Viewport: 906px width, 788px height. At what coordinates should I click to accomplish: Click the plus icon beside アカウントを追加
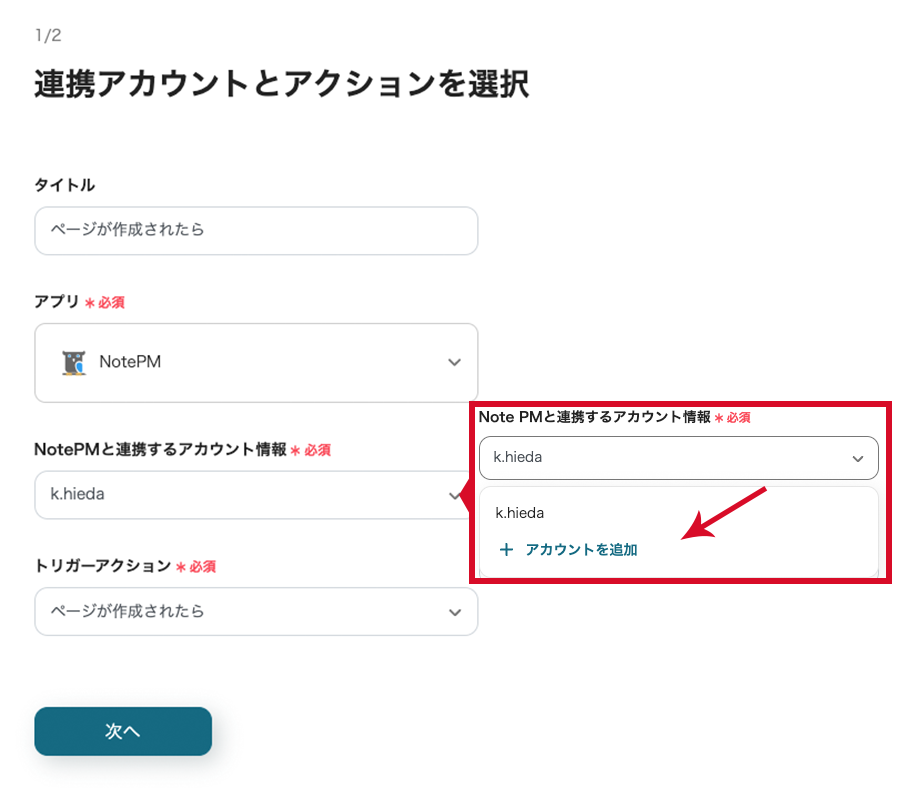506,549
